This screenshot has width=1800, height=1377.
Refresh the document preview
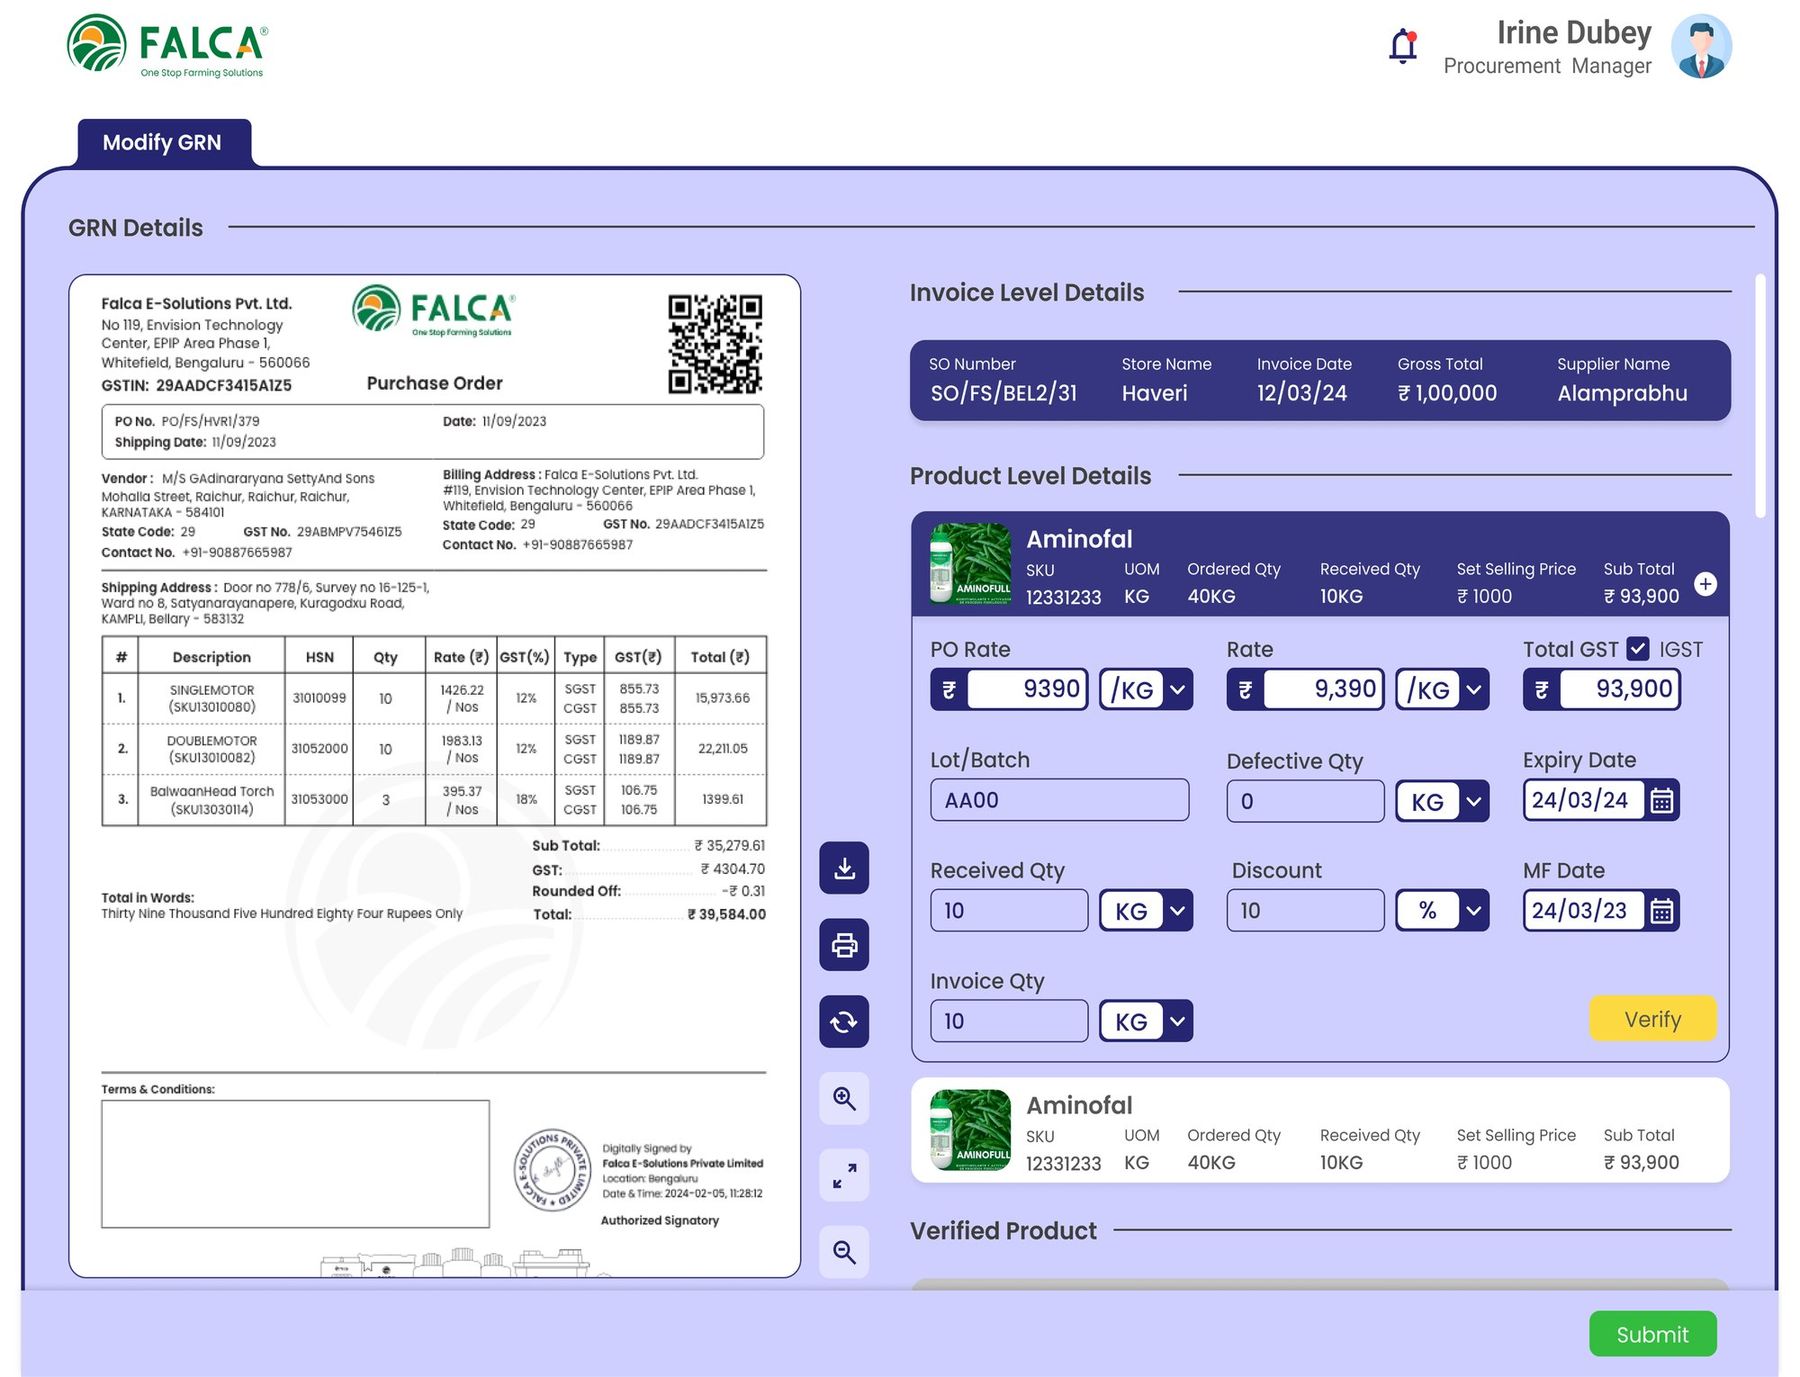coord(844,1022)
